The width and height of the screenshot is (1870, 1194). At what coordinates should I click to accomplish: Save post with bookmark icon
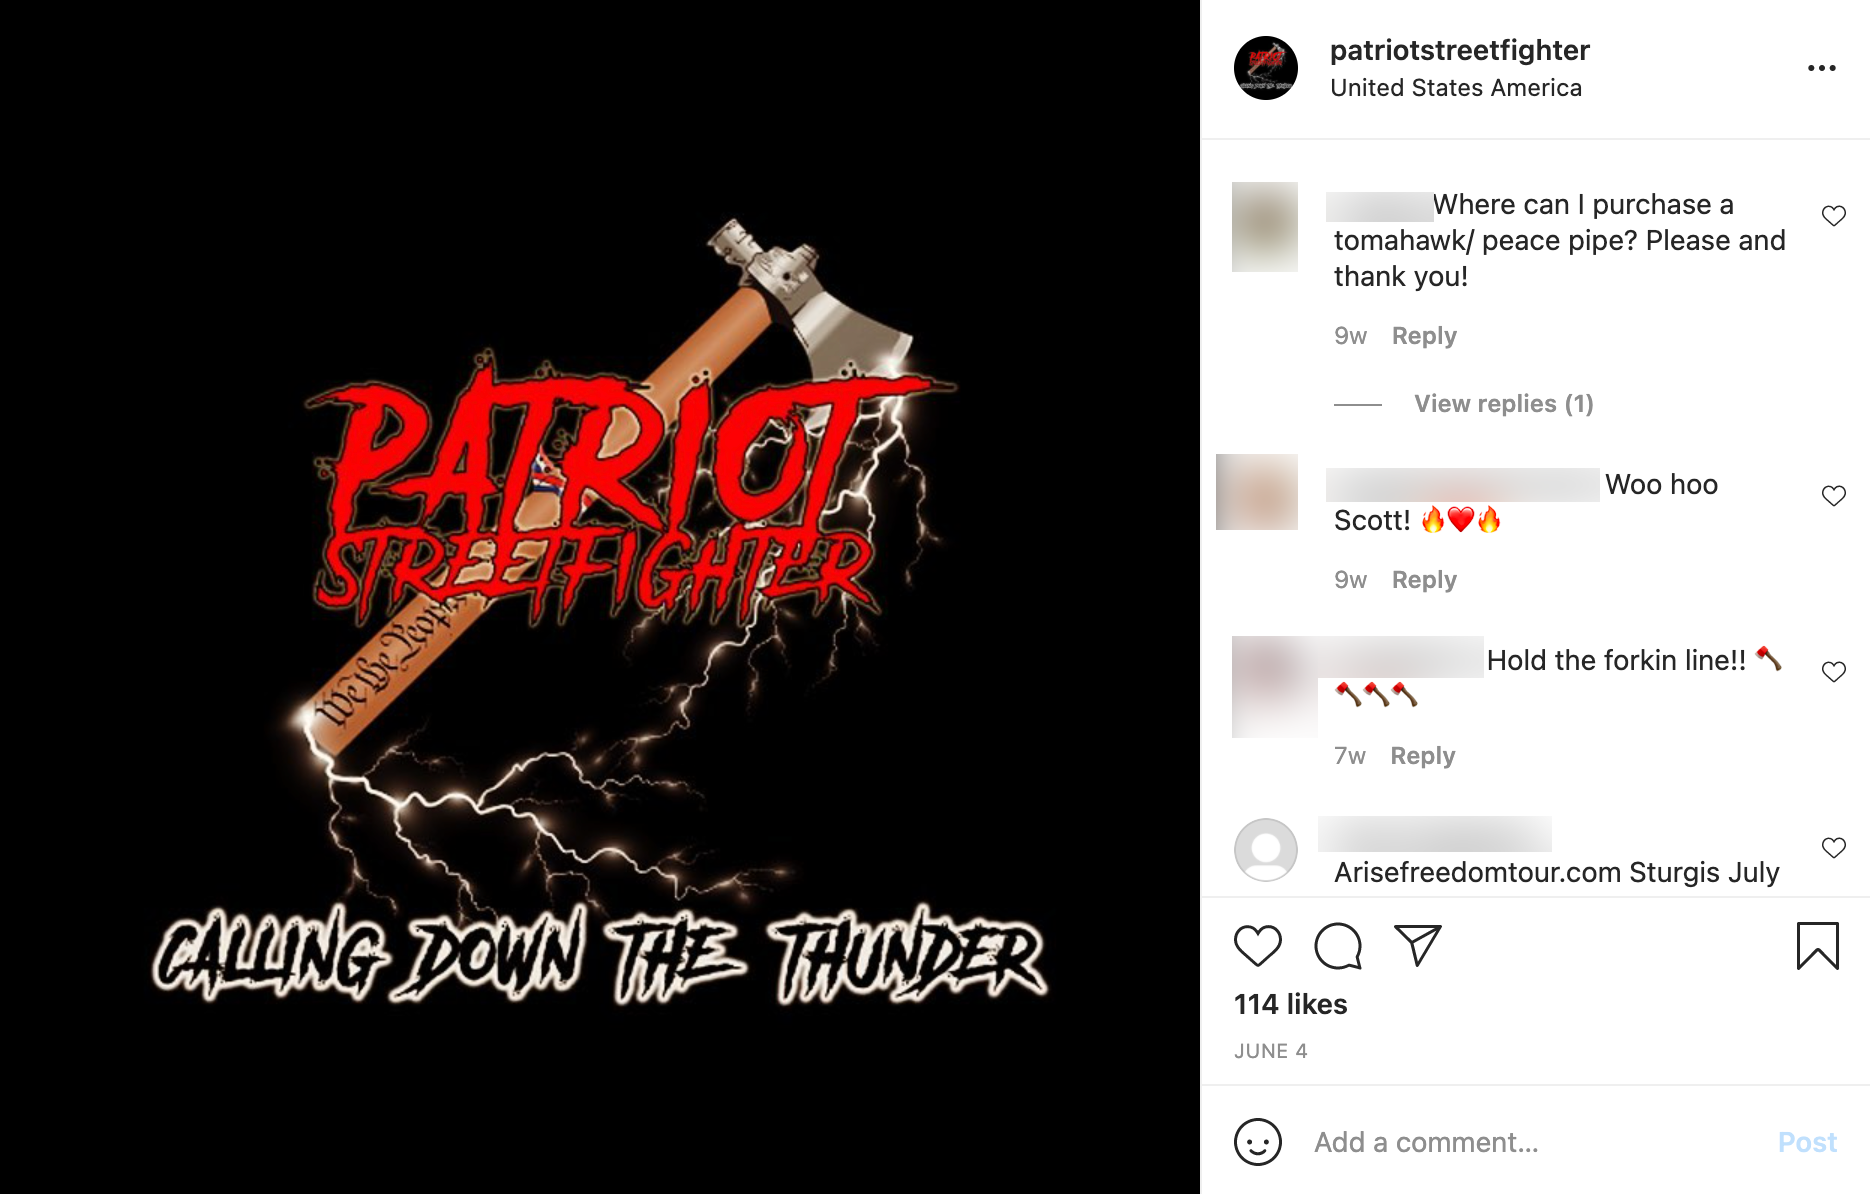click(1817, 945)
